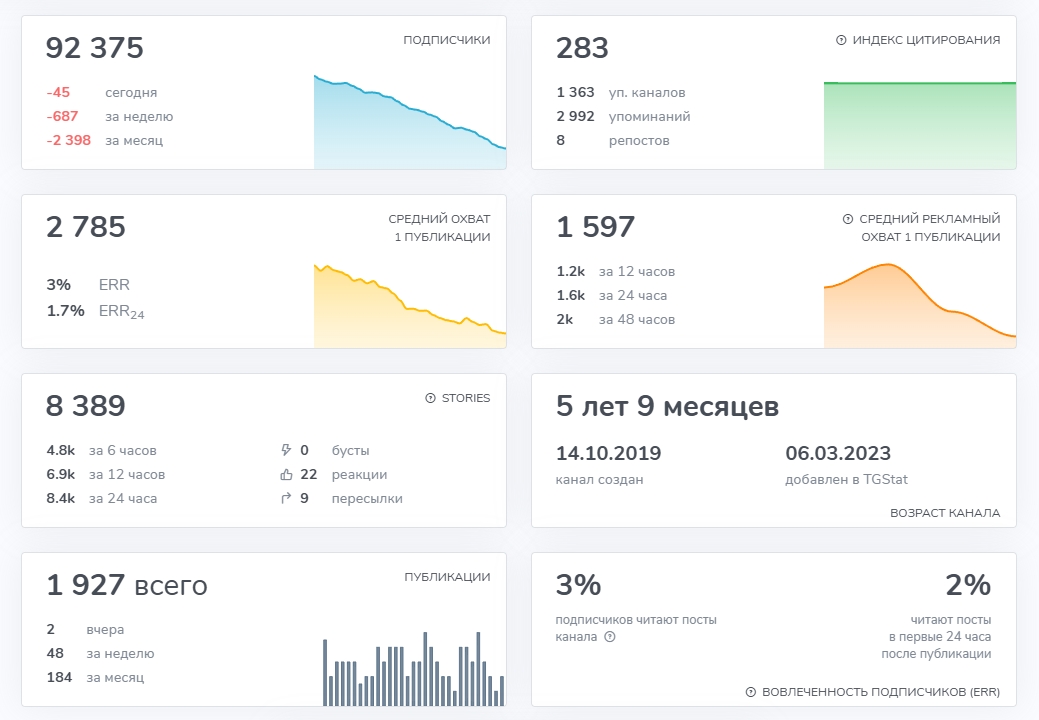Click the '1 927 всего' publications total
Image resolution: width=1039 pixels, height=720 pixels.
pos(127,585)
